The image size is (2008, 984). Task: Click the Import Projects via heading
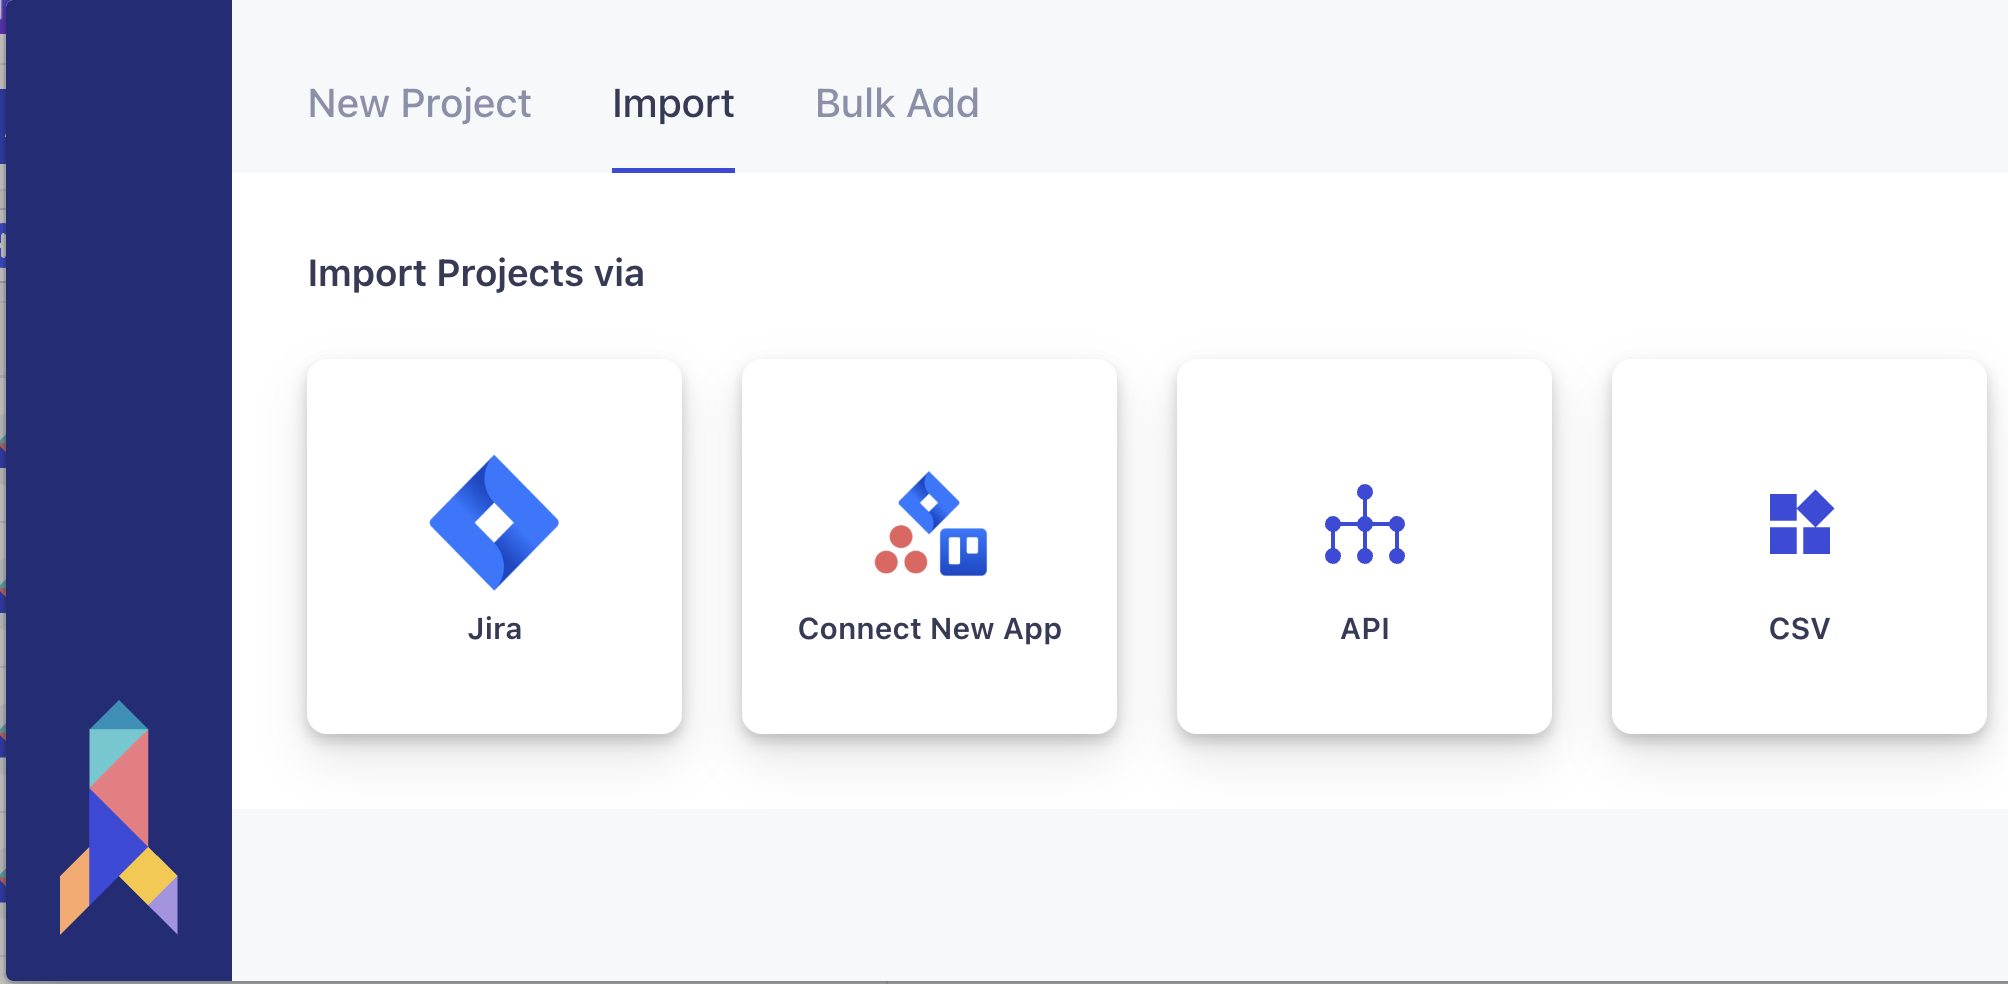pos(476,273)
